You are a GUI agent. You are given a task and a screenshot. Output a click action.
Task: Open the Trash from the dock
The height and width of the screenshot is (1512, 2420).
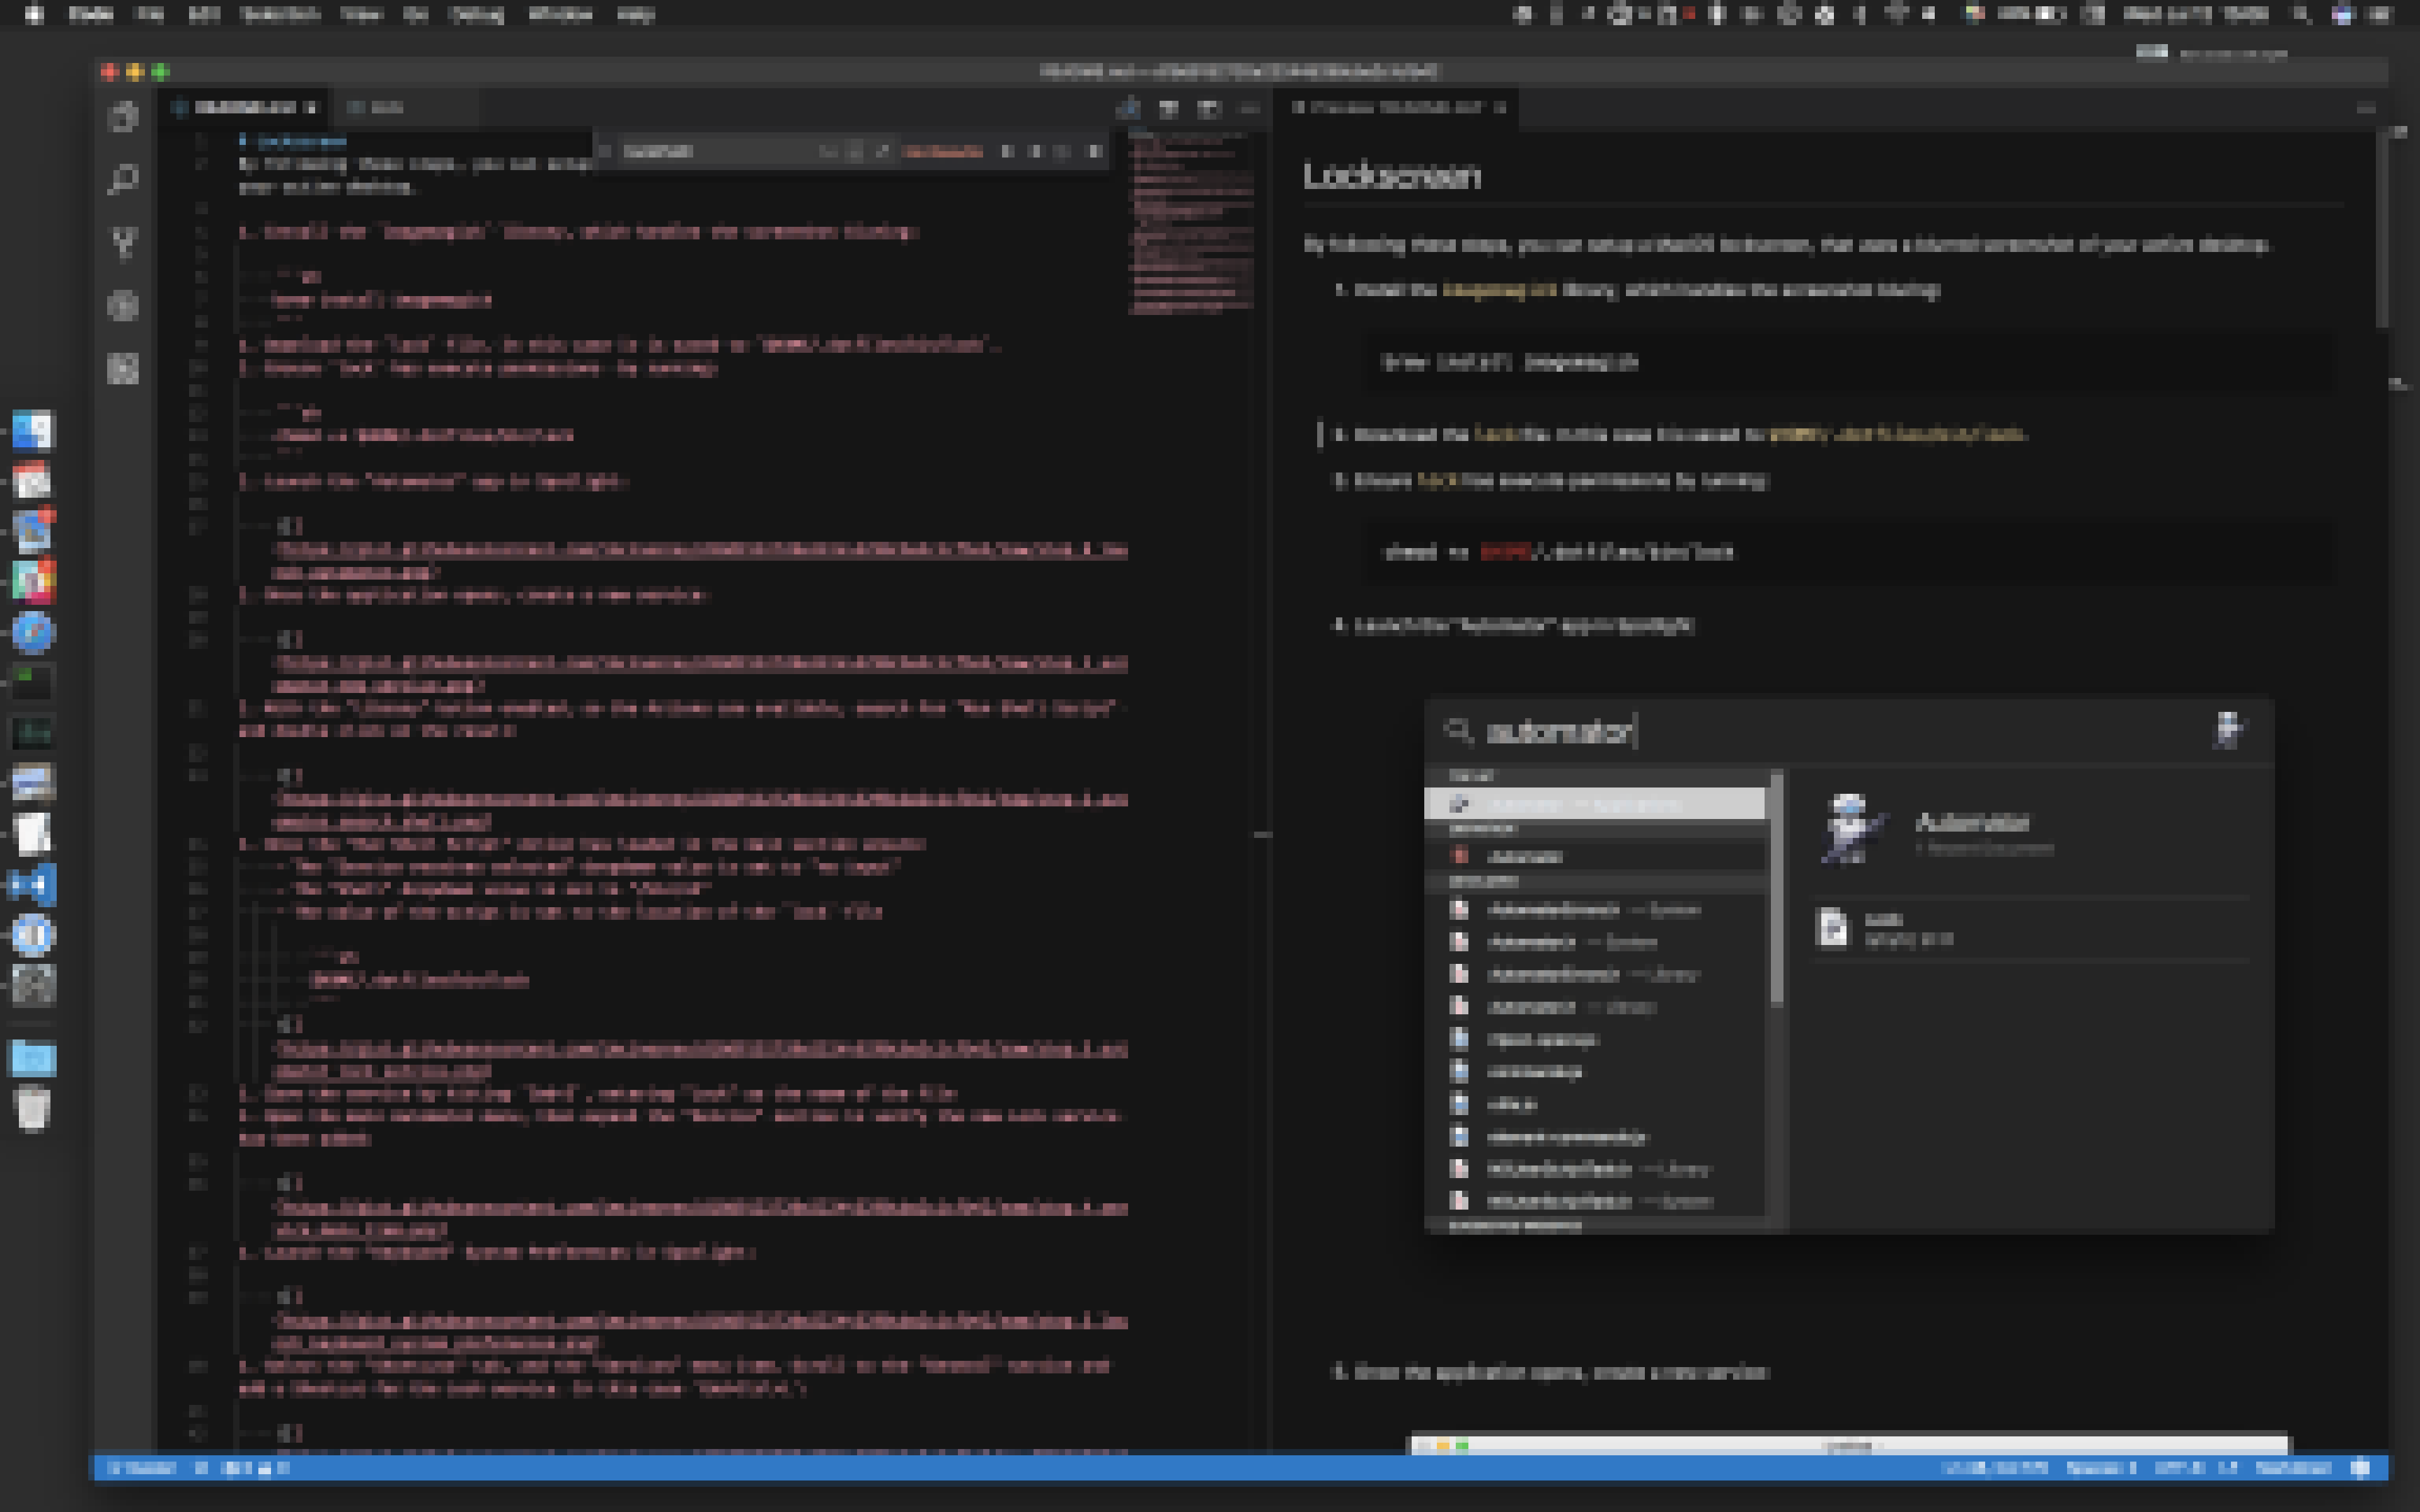(32, 1110)
